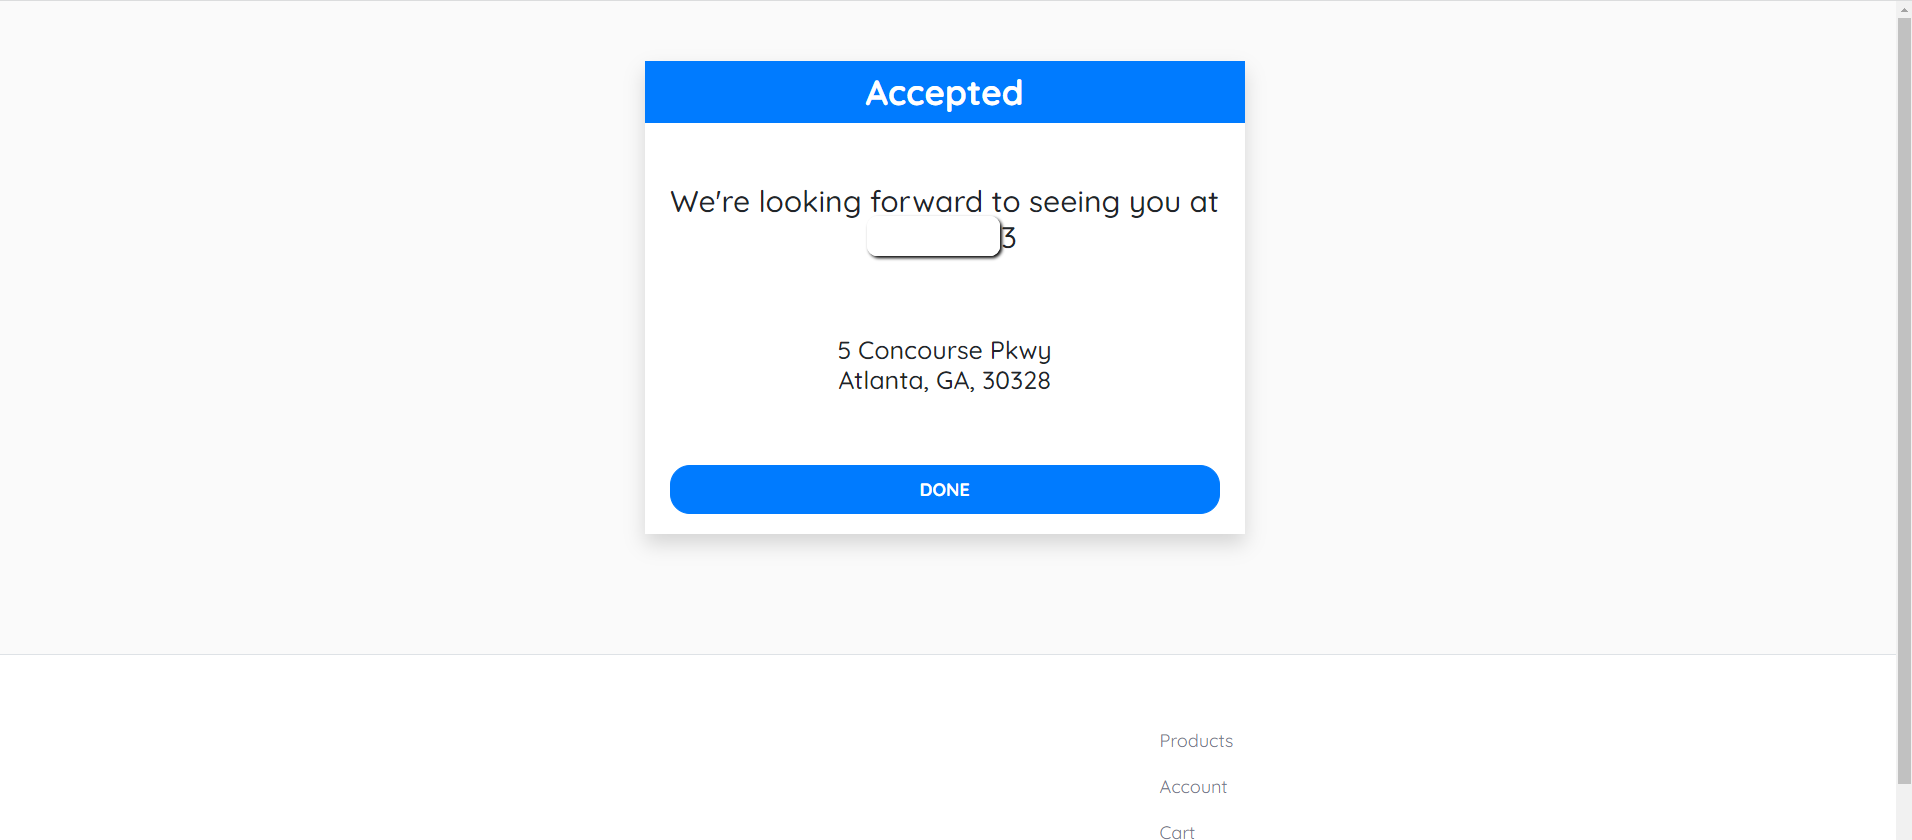
Task: Click the scrollbar up arrow
Action: (1904, 8)
